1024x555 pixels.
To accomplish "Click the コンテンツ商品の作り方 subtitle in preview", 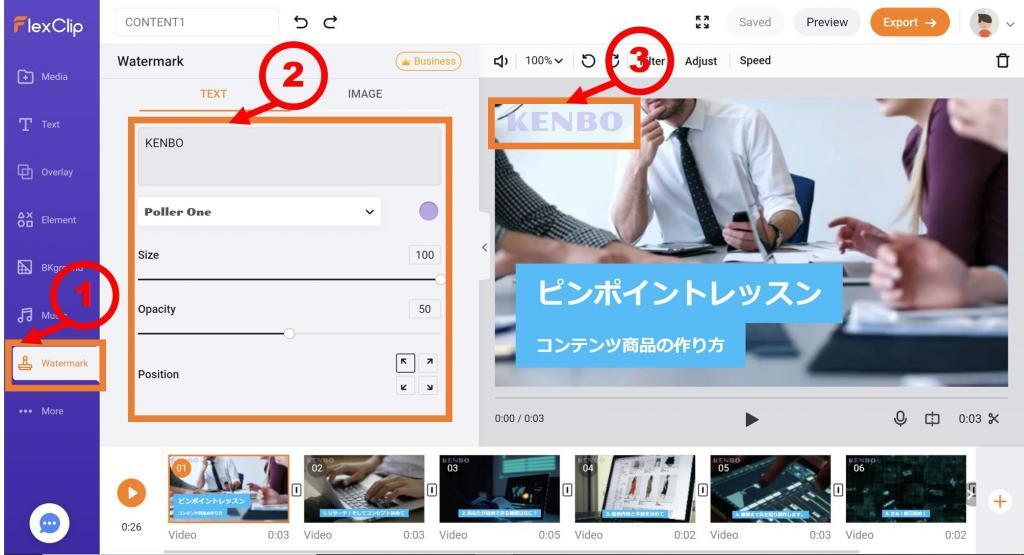I will pos(630,345).
